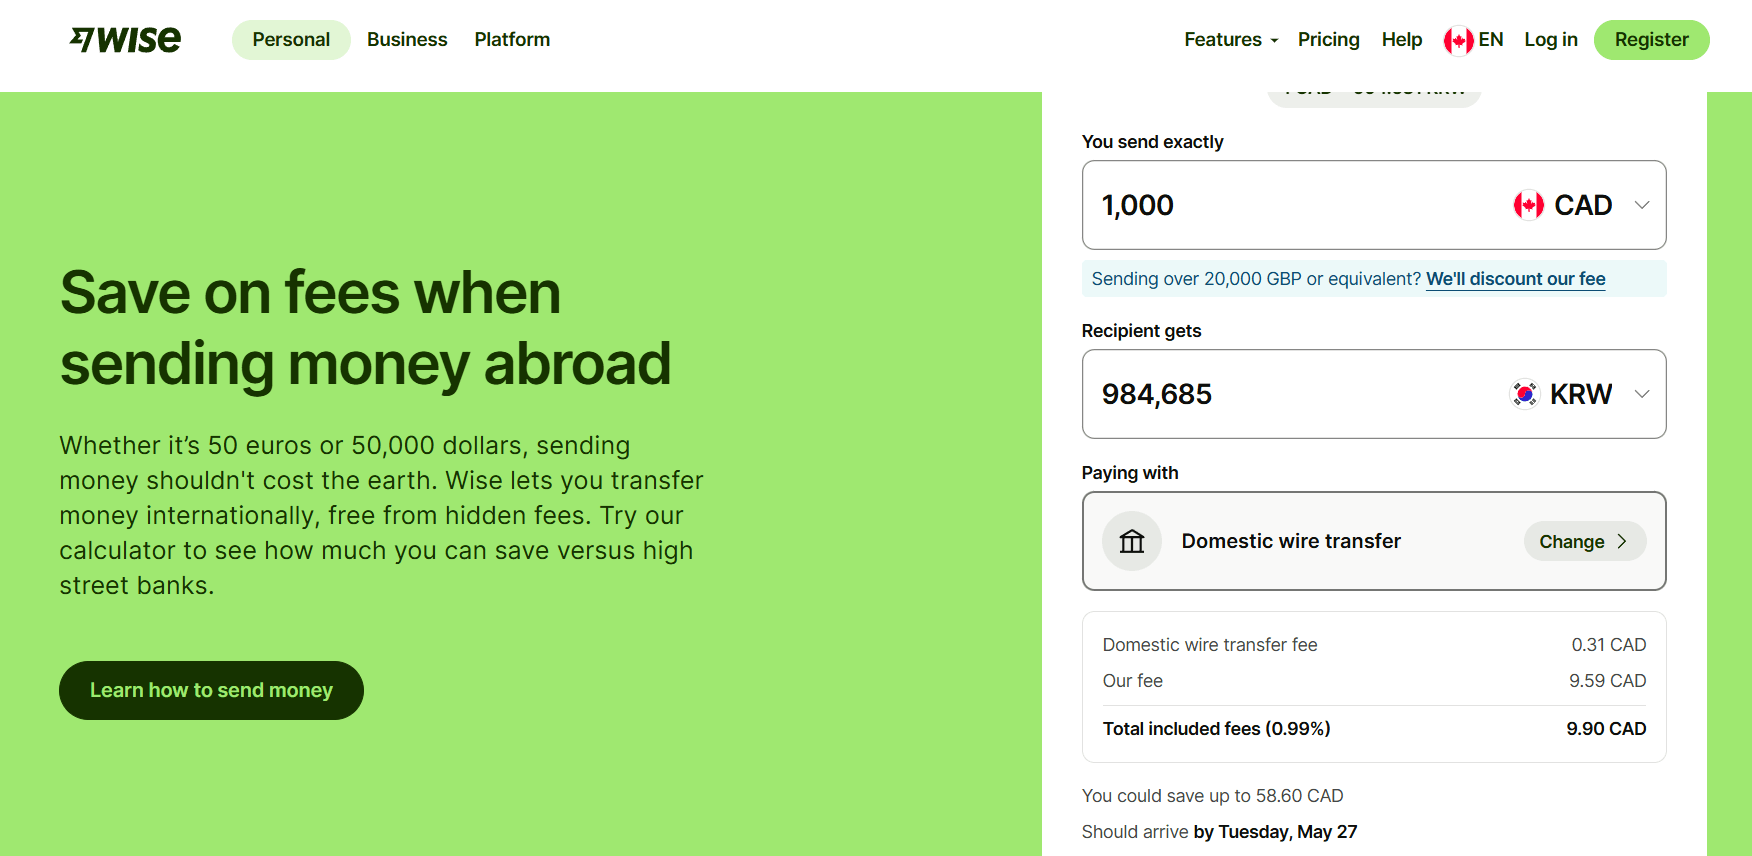Open the Platform tab
This screenshot has height=856, width=1752.
(512, 39)
